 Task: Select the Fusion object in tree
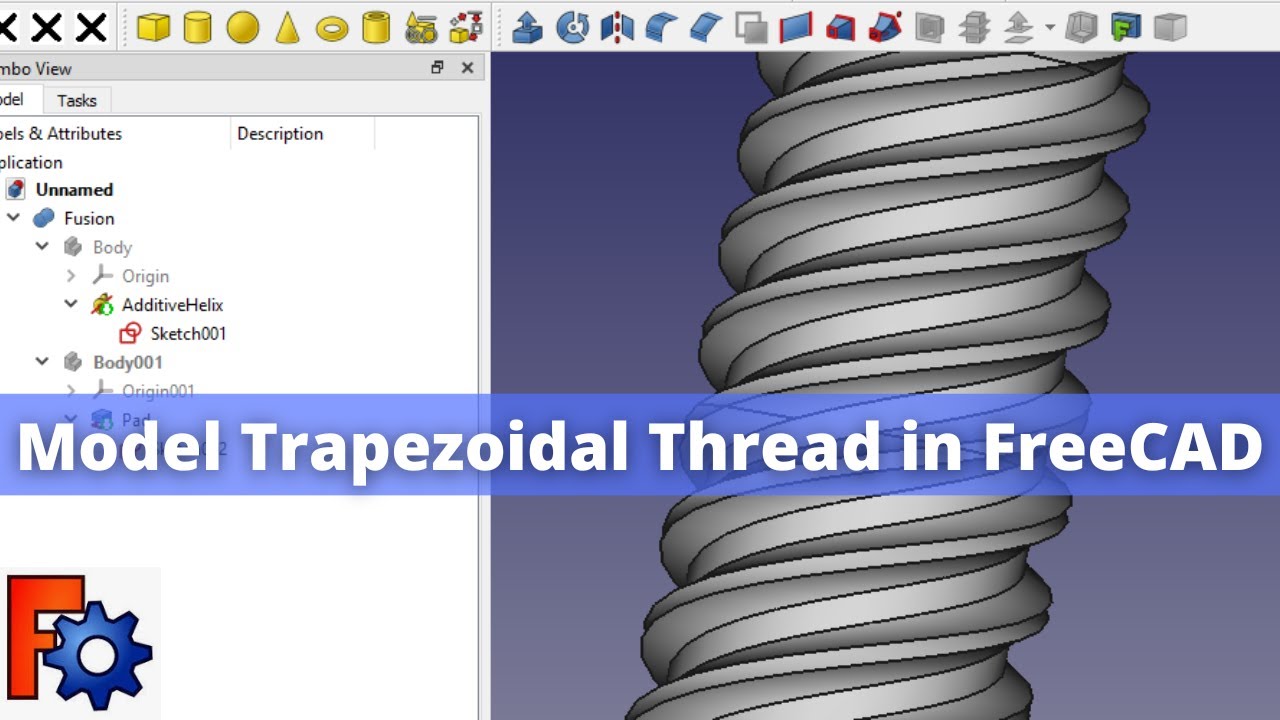89,218
